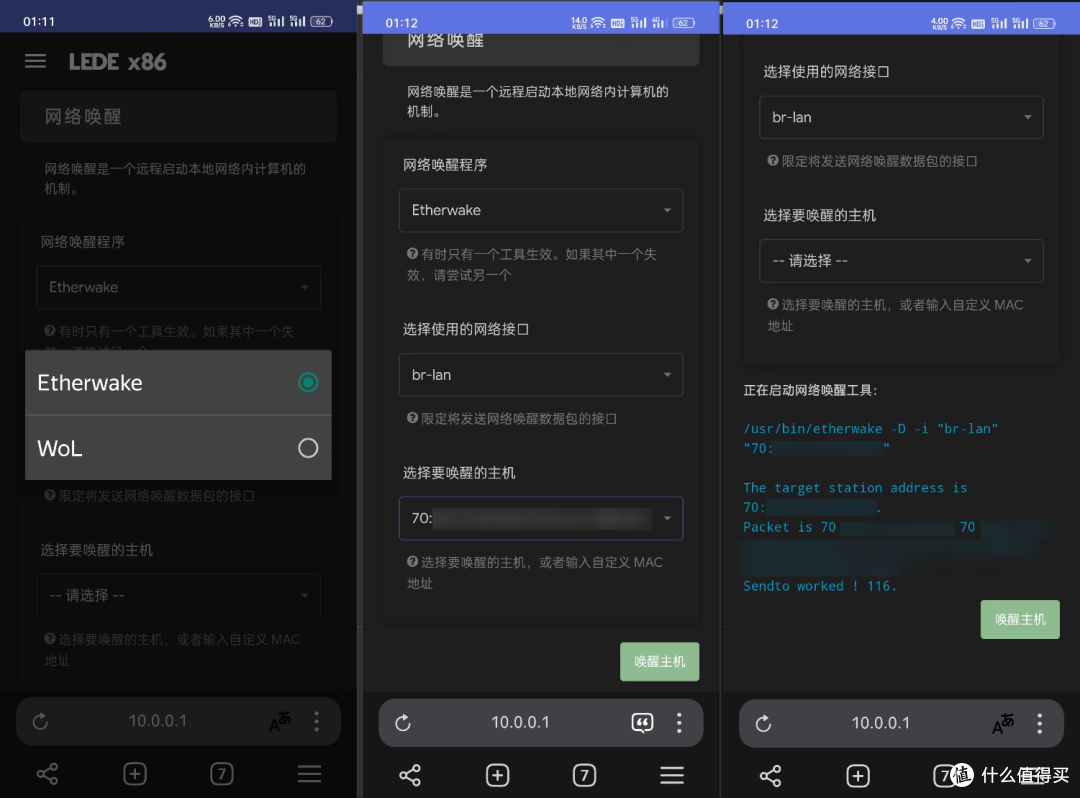Open the br-lan interface dropdown in middle phone
The height and width of the screenshot is (798, 1080).
[x=541, y=375]
